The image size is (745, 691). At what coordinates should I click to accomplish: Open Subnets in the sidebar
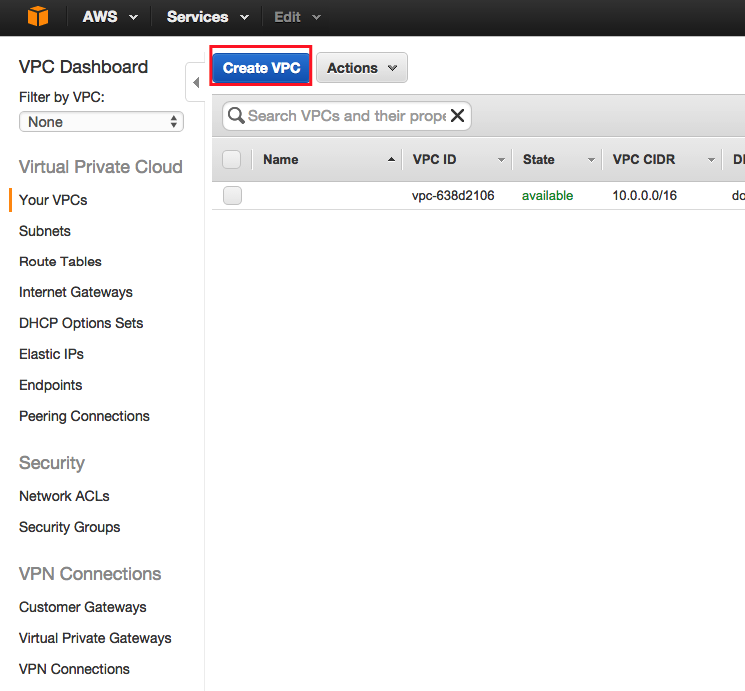click(45, 231)
